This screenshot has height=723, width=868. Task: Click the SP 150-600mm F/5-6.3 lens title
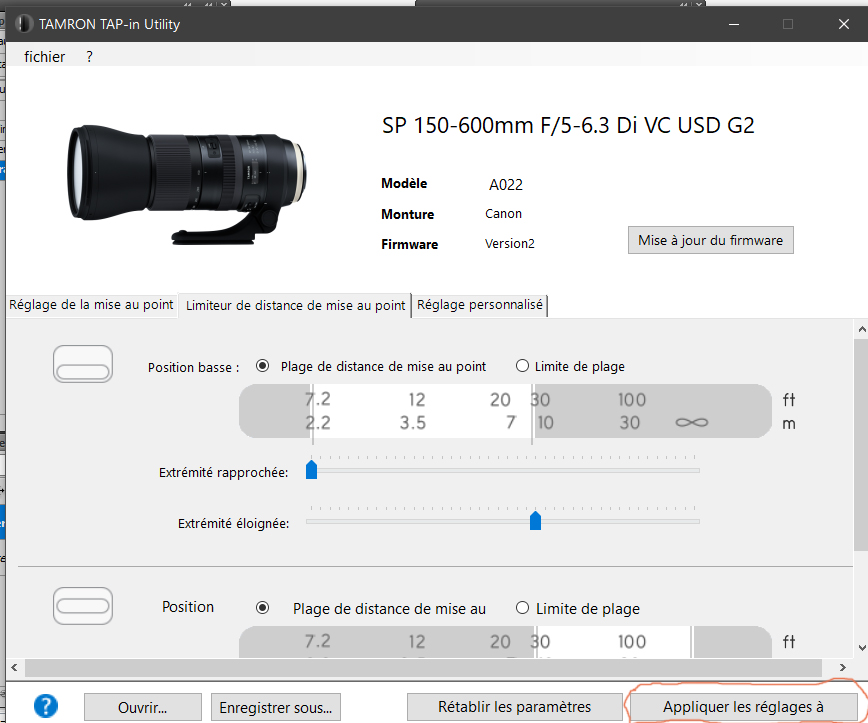click(x=568, y=126)
